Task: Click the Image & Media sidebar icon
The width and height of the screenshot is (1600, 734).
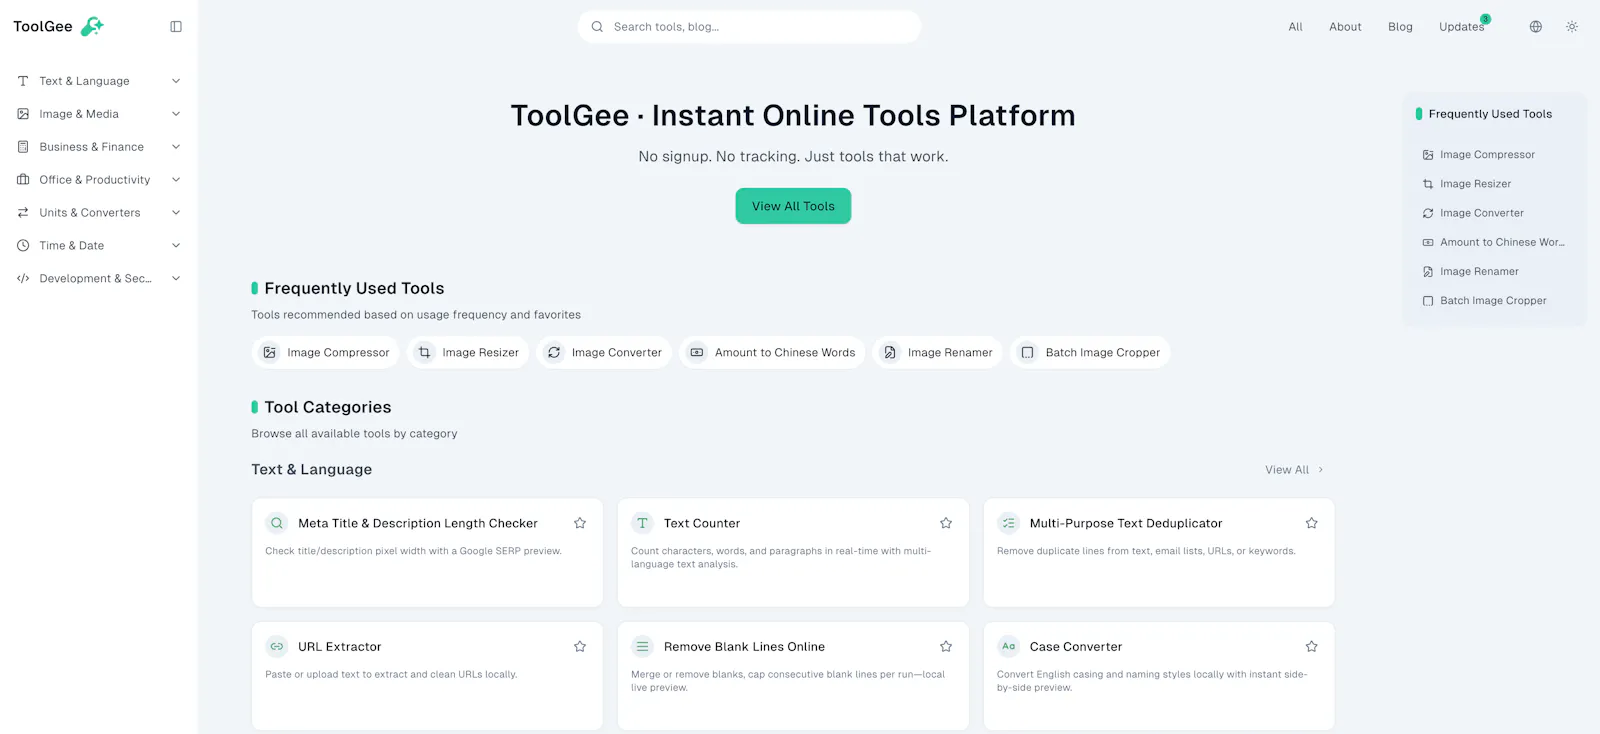Action: coord(23,114)
